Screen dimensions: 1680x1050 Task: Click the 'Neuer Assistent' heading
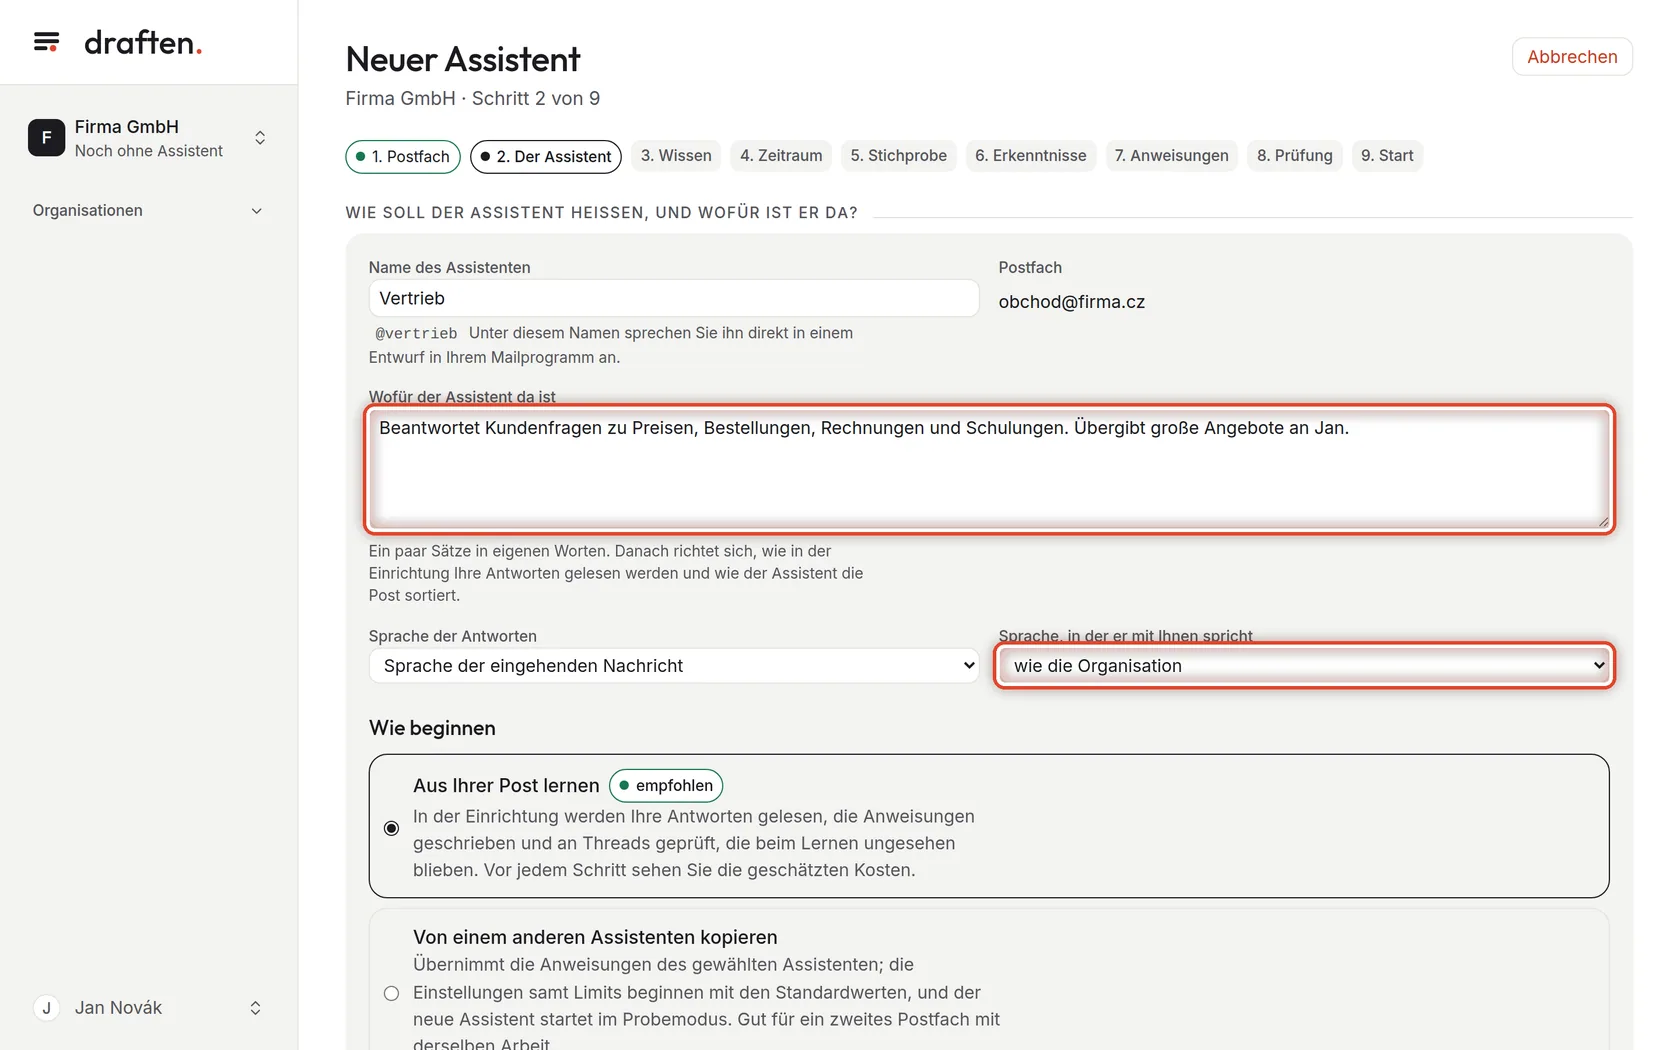463,60
